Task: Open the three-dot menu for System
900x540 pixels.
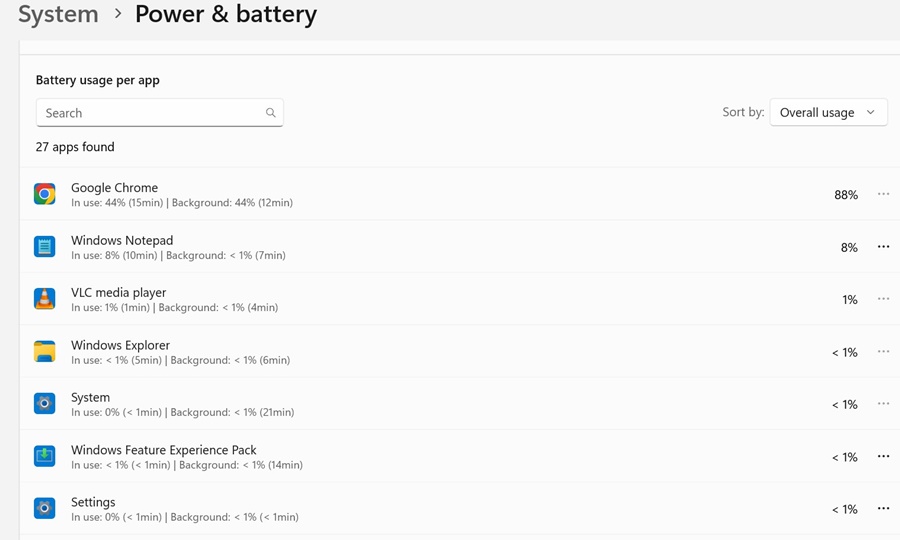Action: (x=883, y=404)
